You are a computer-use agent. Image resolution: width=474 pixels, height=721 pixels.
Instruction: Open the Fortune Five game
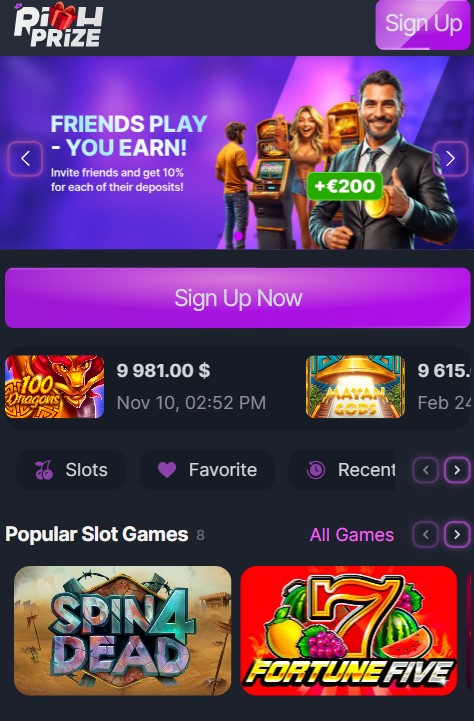348,630
